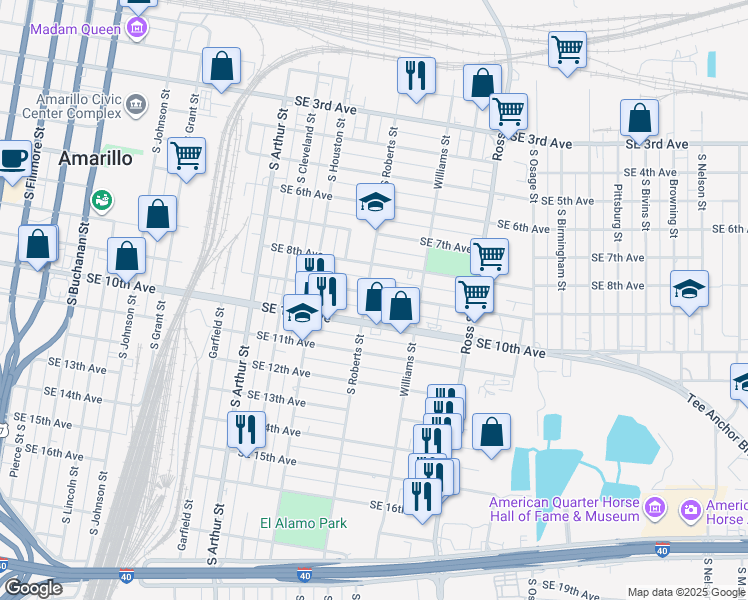This screenshot has height=600, width=748.
Task: Click the restaurant marker above SE 3rd Ave
Action: click(416, 75)
